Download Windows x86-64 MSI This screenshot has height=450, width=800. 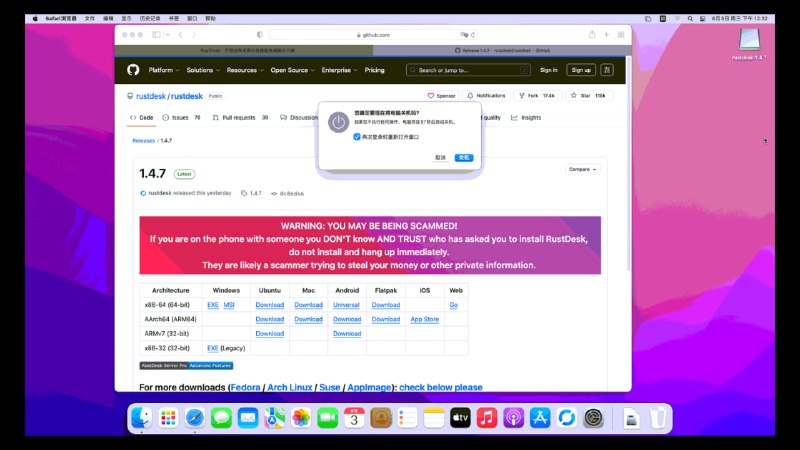pyautogui.click(x=229, y=305)
